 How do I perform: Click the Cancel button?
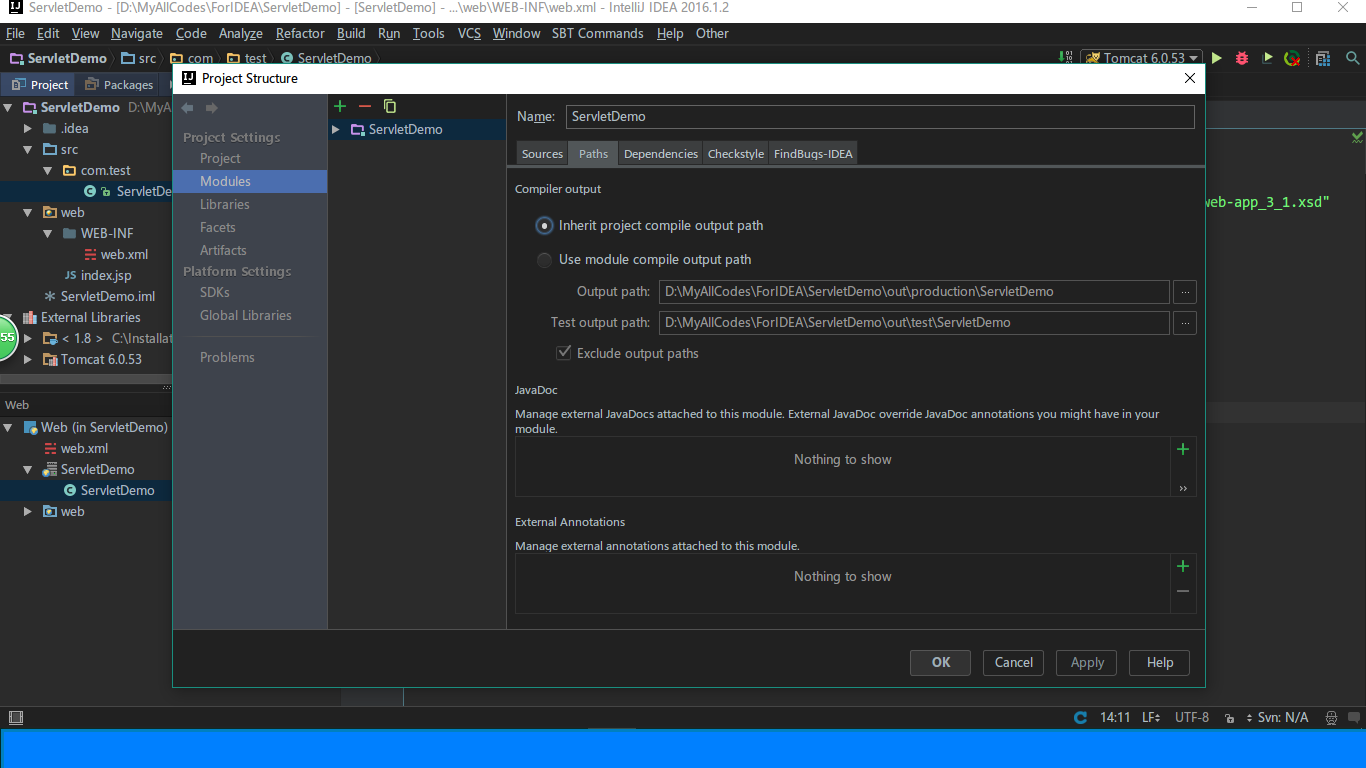point(1013,662)
